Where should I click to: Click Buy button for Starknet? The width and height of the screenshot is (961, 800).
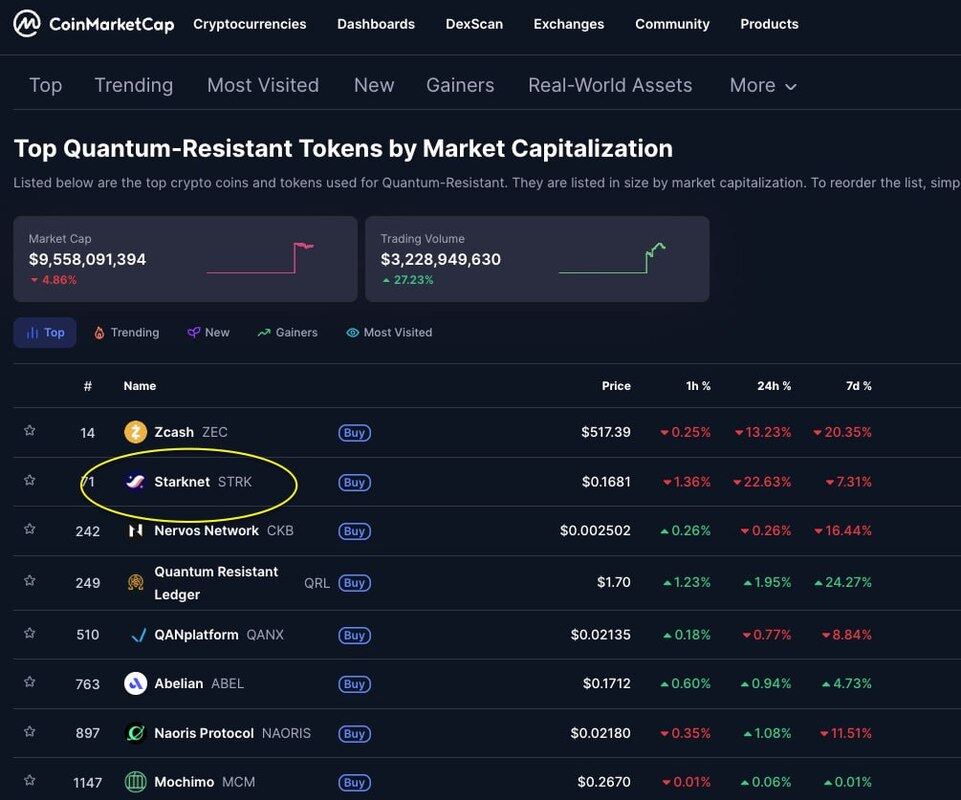[x=354, y=482]
